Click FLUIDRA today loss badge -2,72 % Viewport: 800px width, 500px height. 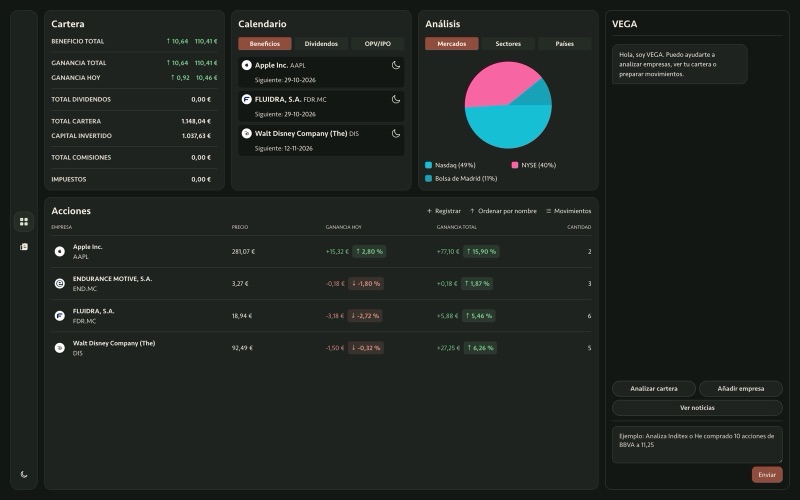pos(365,316)
